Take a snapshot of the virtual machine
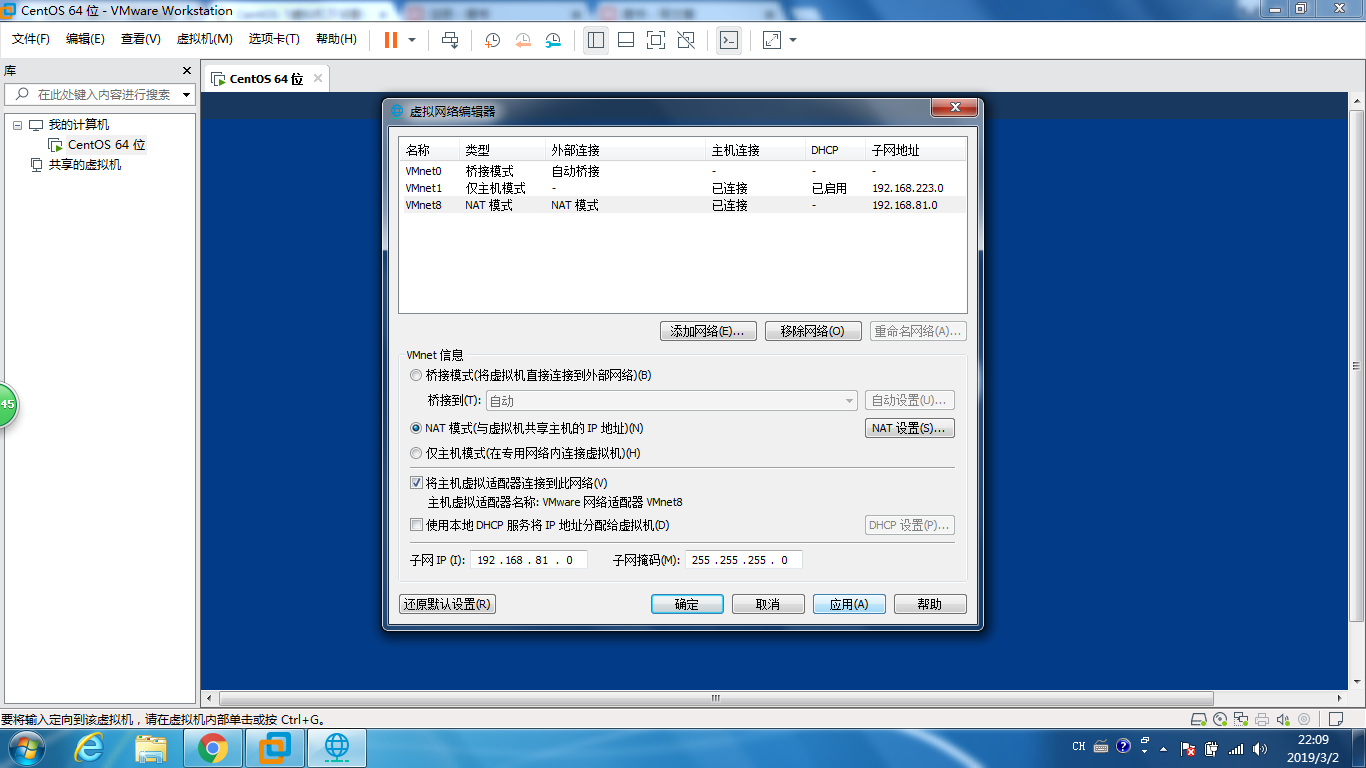1366x768 pixels. [491, 40]
